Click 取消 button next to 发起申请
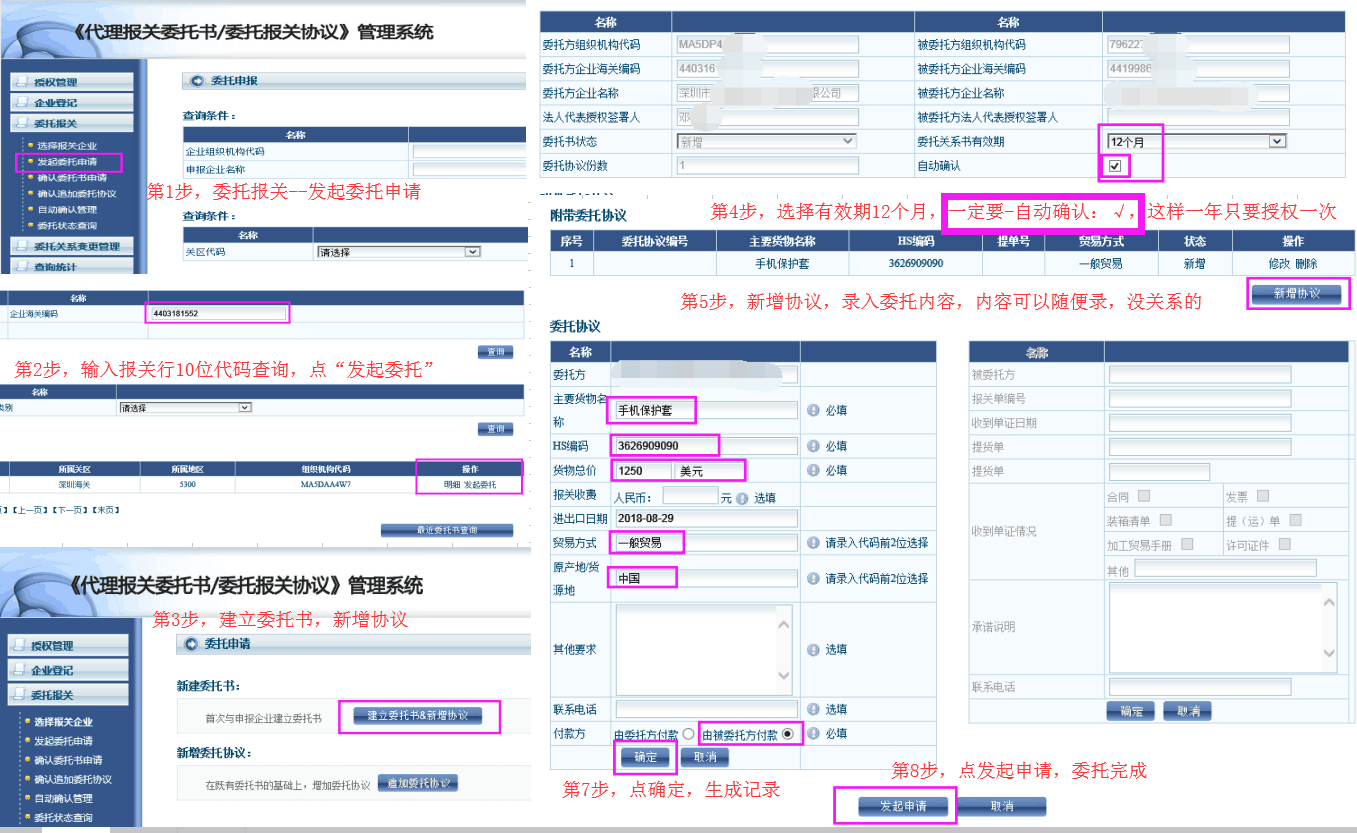The height and width of the screenshot is (833, 1357). tap(1002, 806)
